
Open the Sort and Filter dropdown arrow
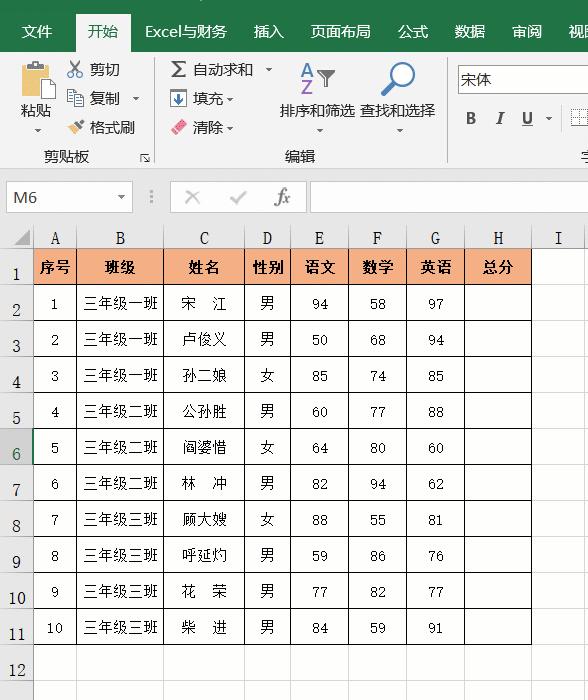[x=320, y=130]
